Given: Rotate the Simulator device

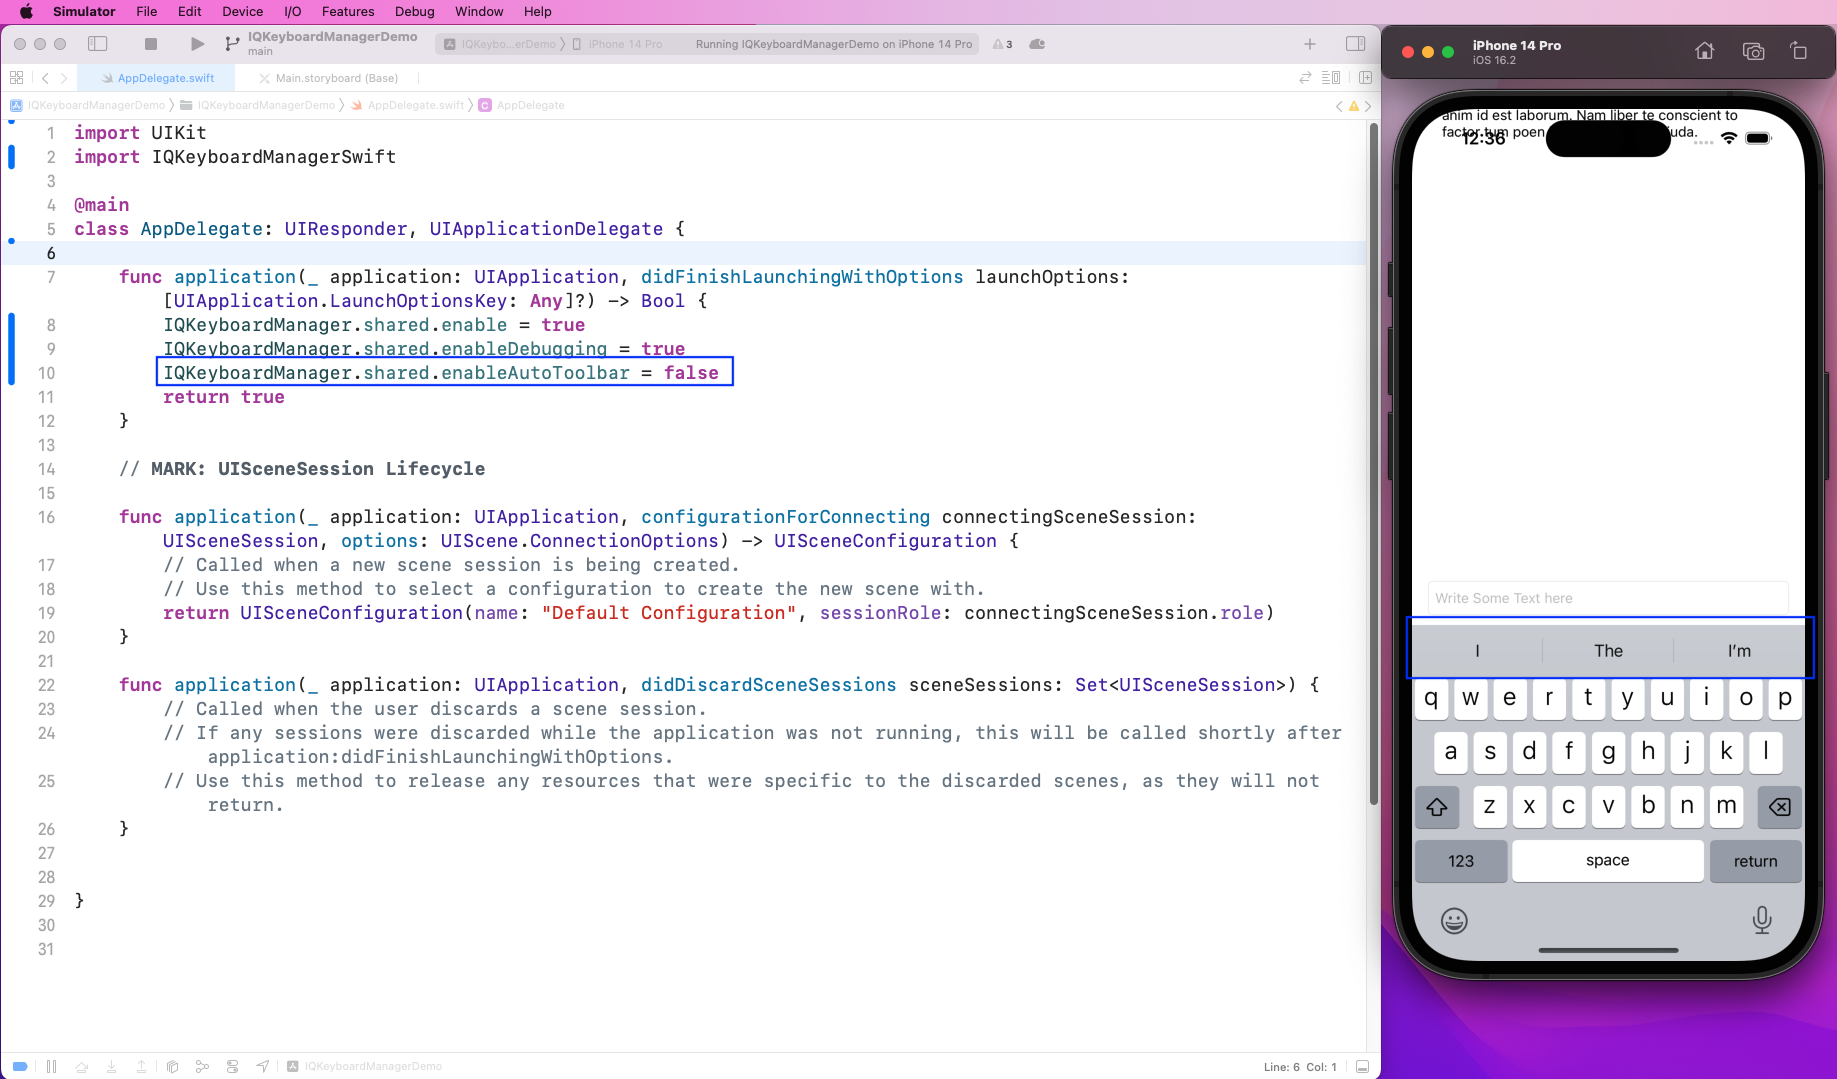Looking at the screenshot, I should pyautogui.click(x=1798, y=51).
